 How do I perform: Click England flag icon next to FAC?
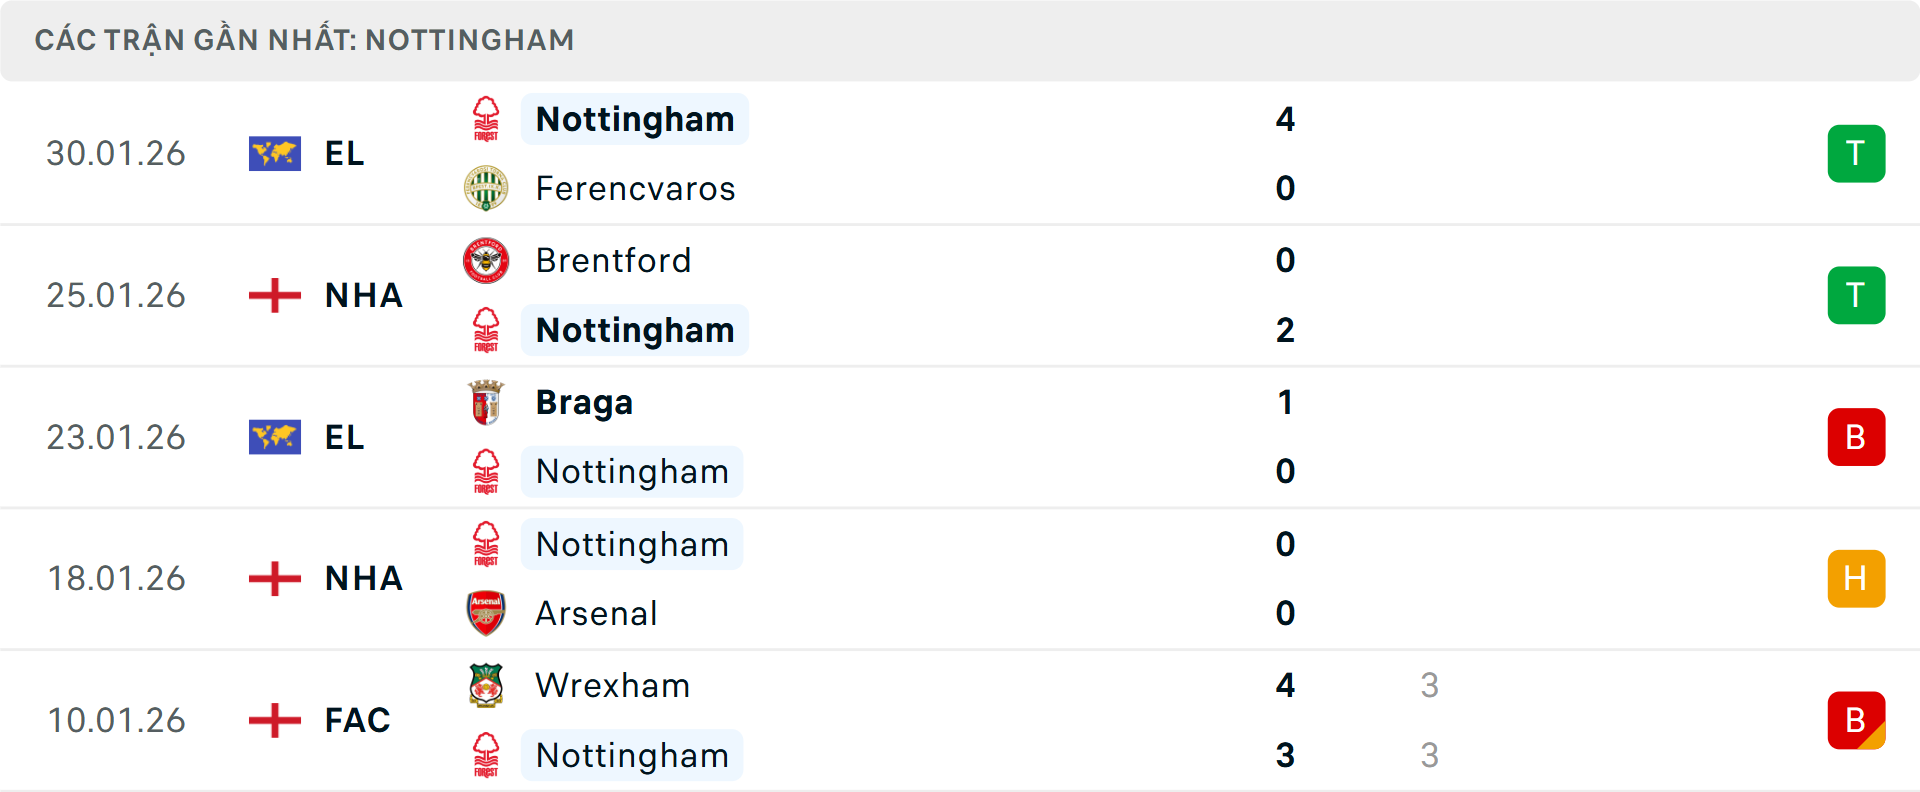[275, 720]
